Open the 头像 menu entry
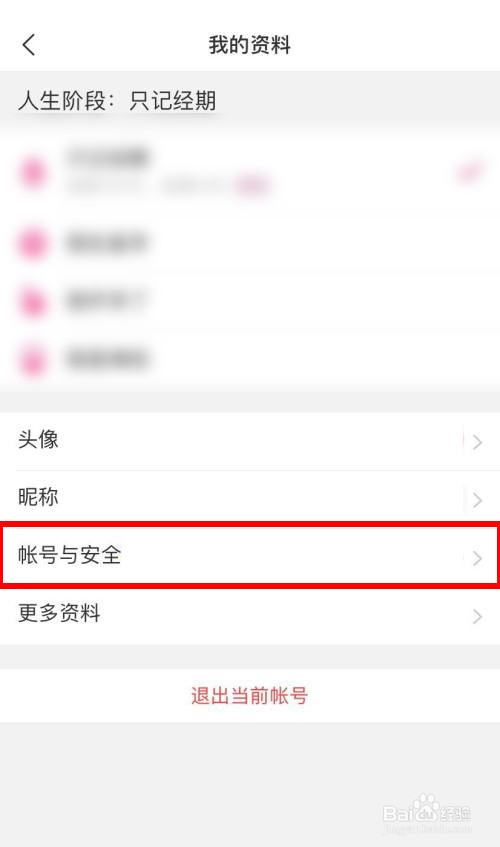 coord(250,441)
